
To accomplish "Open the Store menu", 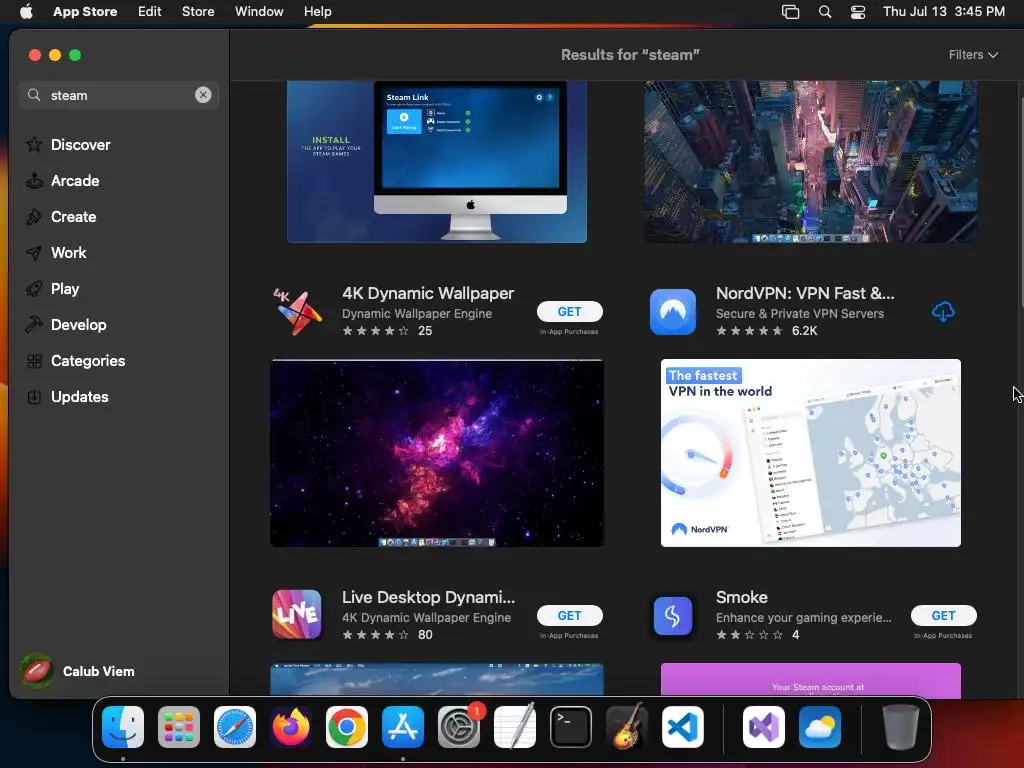I will [198, 12].
